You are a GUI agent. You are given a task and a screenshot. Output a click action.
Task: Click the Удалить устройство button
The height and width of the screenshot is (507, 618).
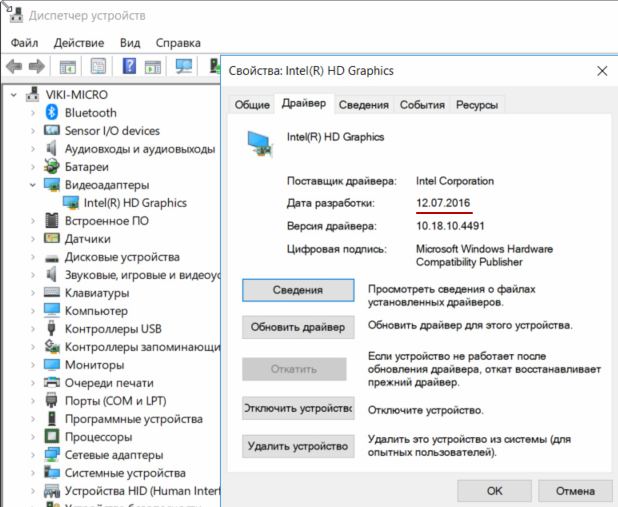point(298,446)
